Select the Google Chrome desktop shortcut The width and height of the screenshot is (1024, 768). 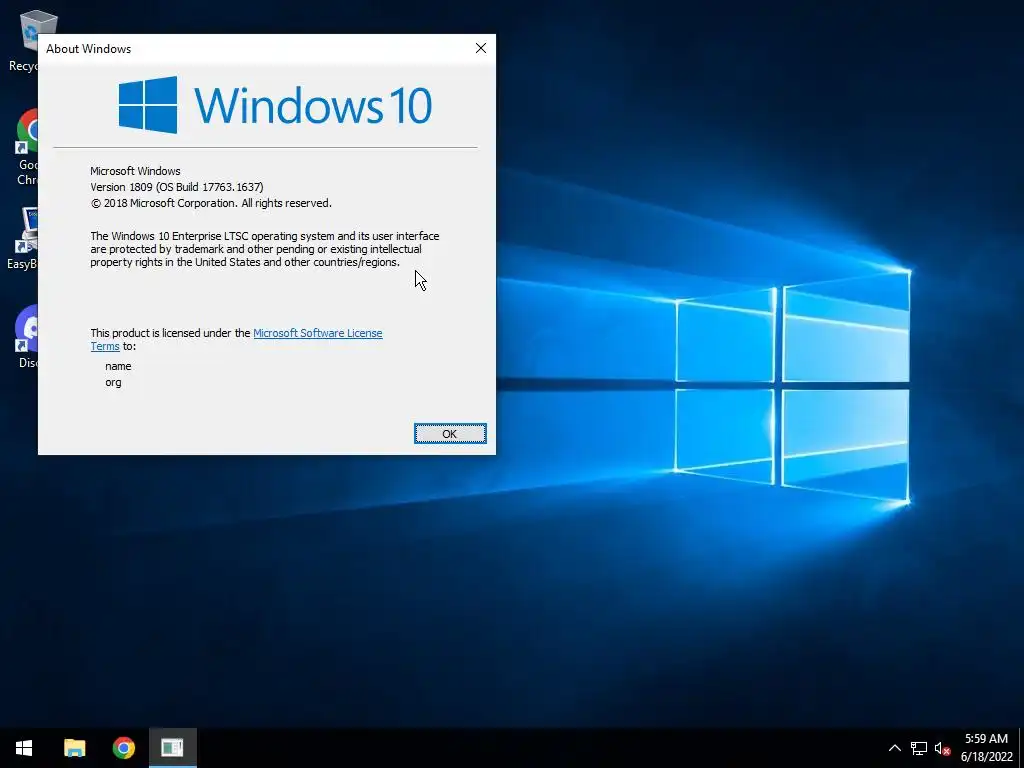pyautogui.click(x=26, y=148)
